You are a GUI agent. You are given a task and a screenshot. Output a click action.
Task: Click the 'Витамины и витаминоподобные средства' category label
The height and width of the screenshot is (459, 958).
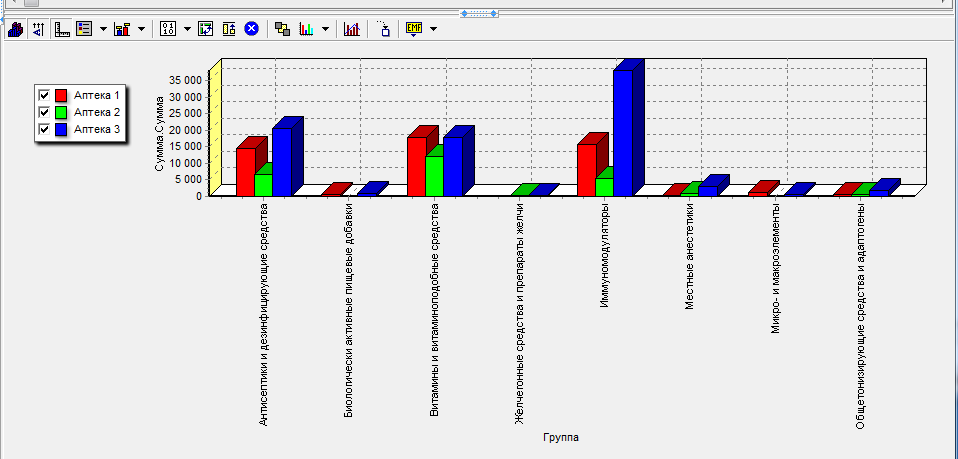point(434,310)
